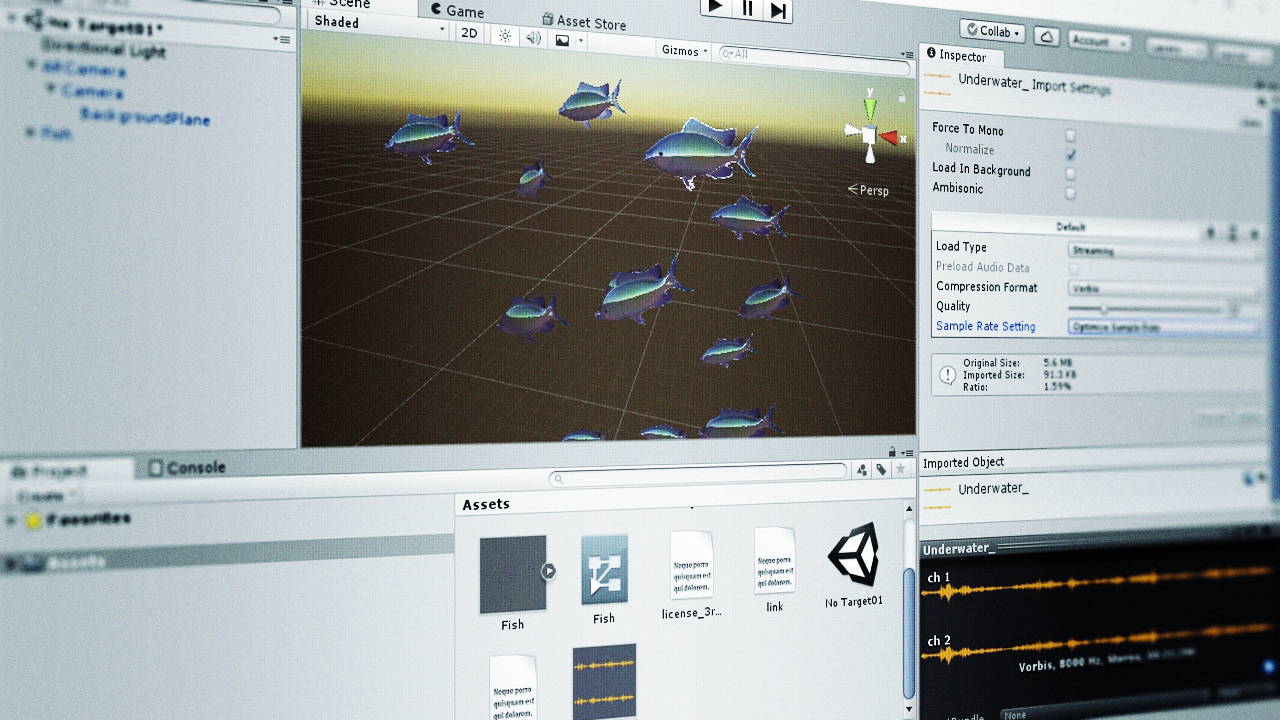Click the scene orientation gizmo cube
This screenshot has height=720, width=1280.
[x=870, y=134]
